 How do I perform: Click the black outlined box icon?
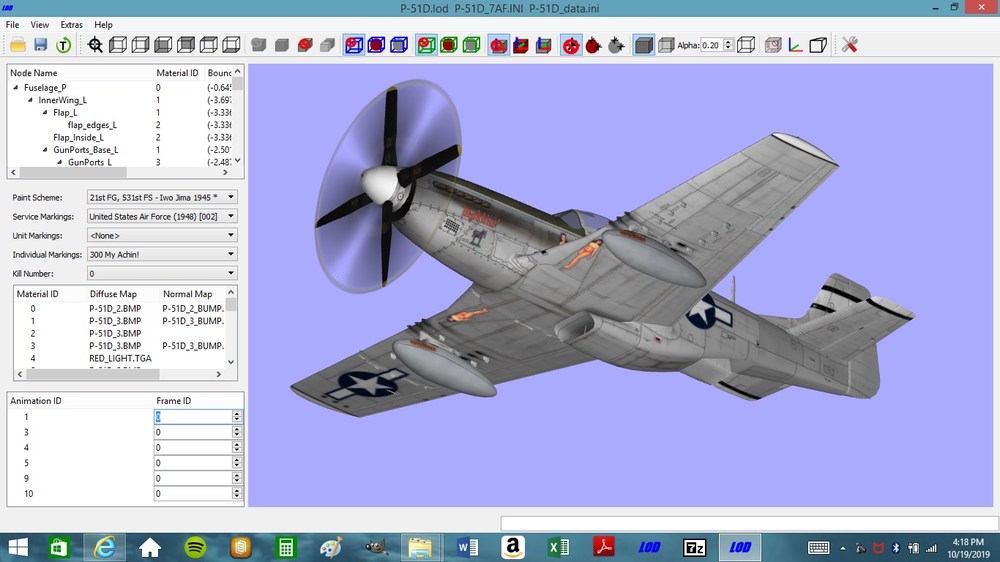818,45
